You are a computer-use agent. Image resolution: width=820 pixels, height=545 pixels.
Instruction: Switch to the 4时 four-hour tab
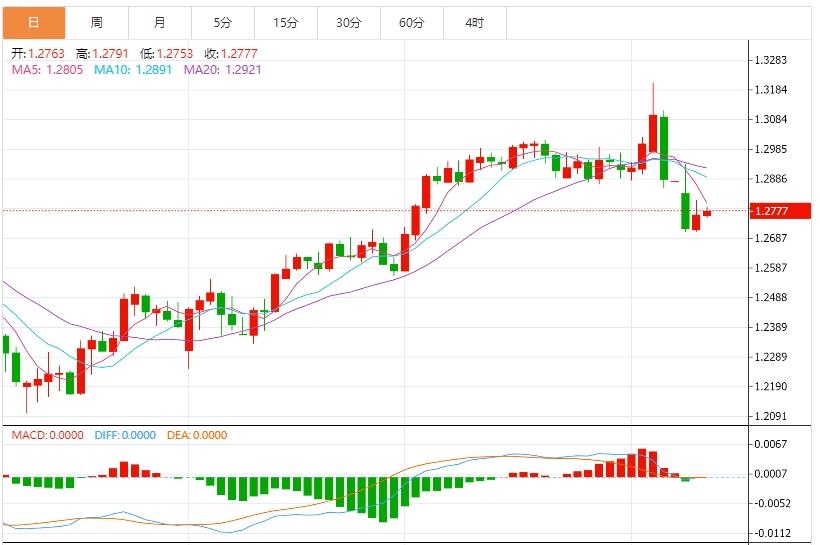(x=474, y=22)
